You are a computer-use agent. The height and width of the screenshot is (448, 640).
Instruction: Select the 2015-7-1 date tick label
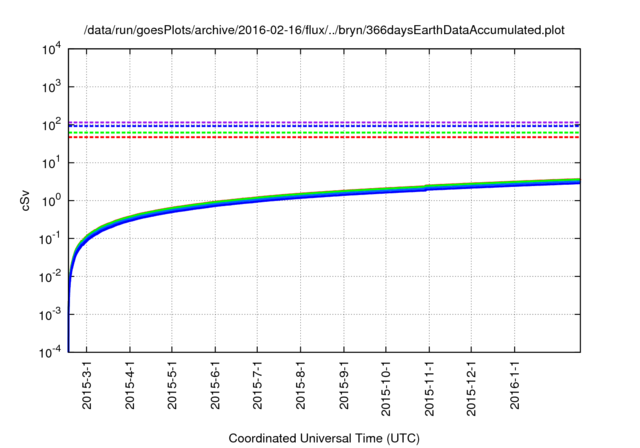(x=257, y=385)
